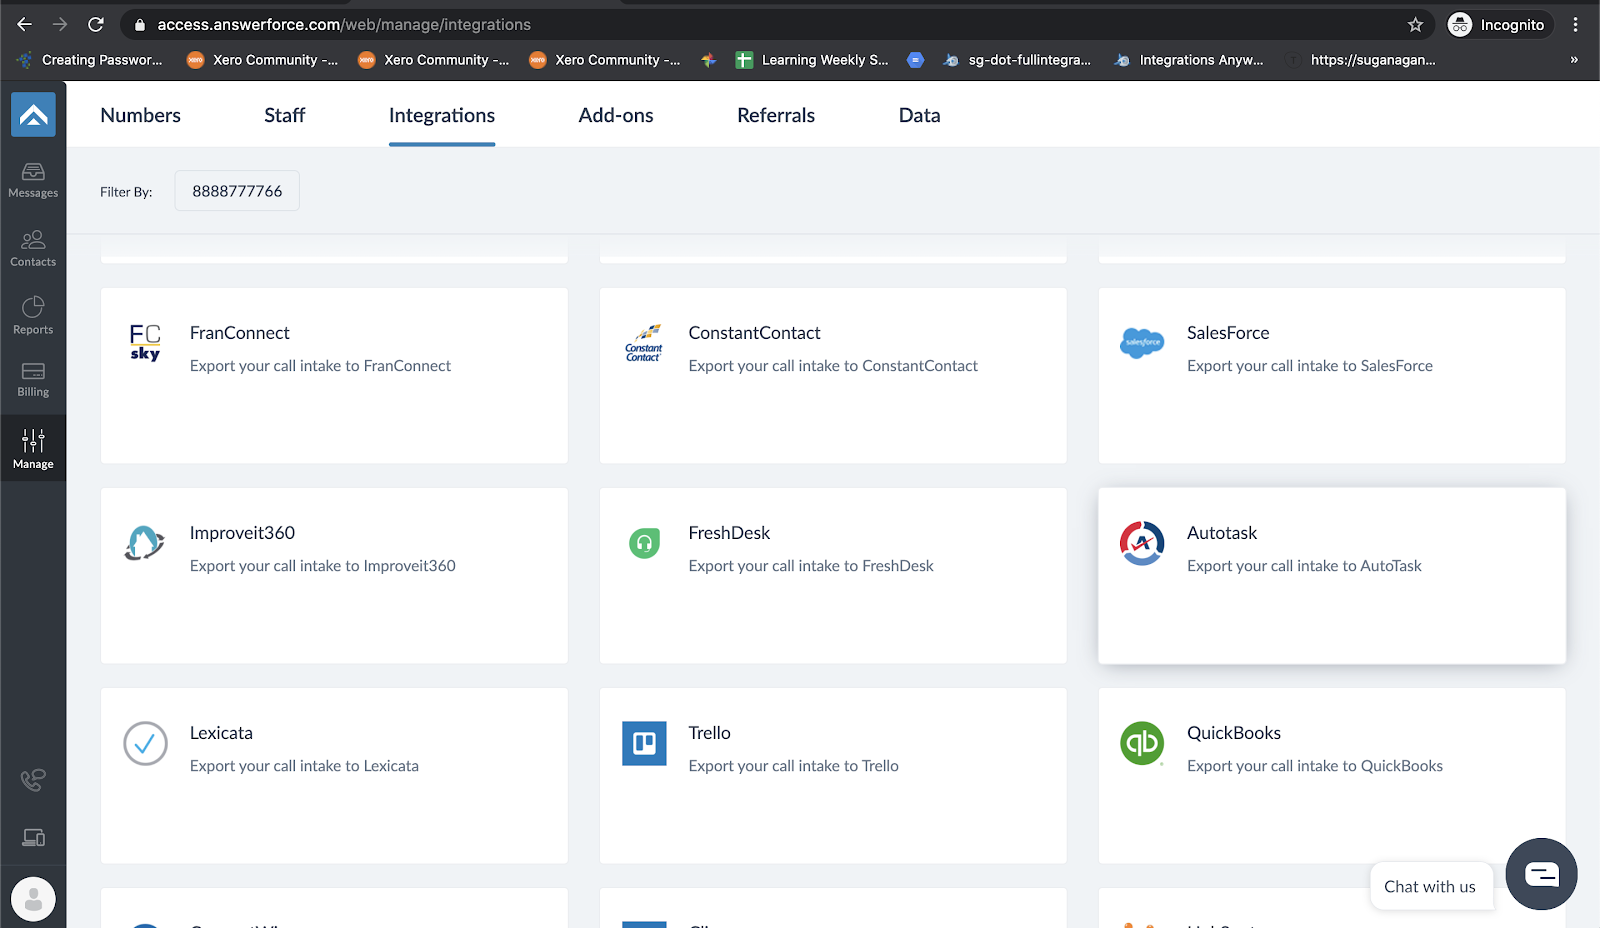Screen dimensions: 1600x928
Task: Switch to the Data tab
Action: point(919,115)
